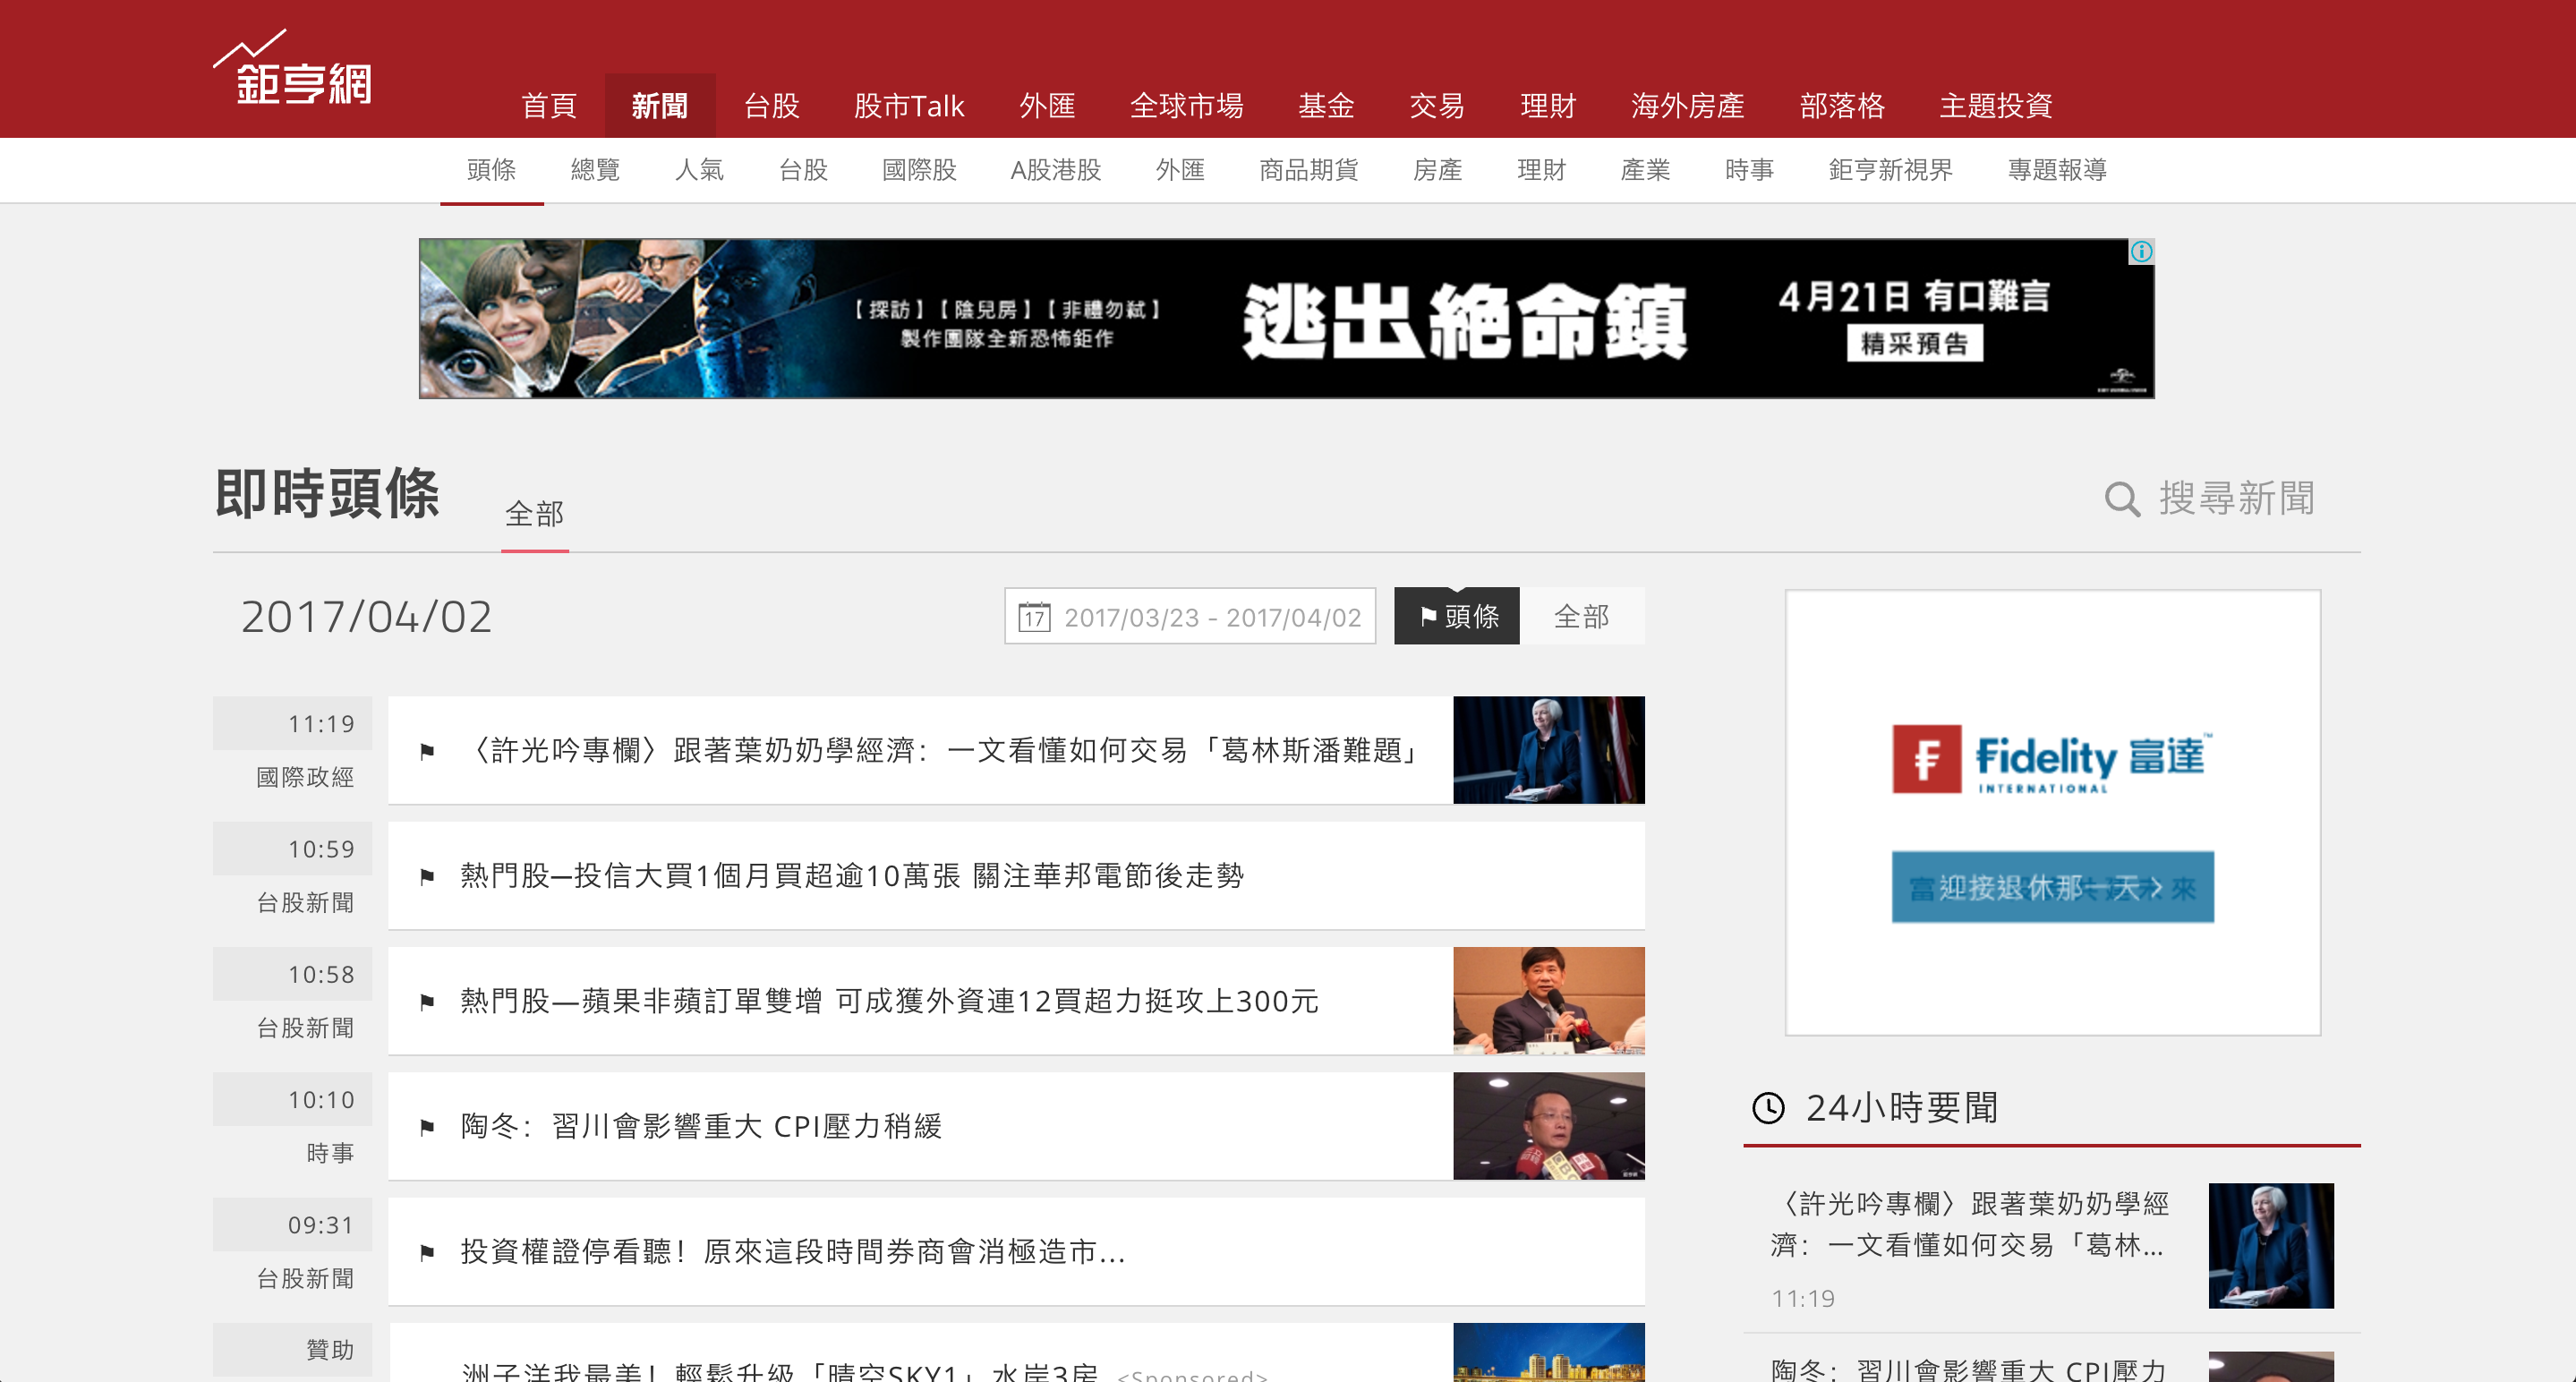Image resolution: width=2576 pixels, height=1382 pixels.
Task: Switch to the 鉅亨新視界 sub-tab
Action: 1890,170
